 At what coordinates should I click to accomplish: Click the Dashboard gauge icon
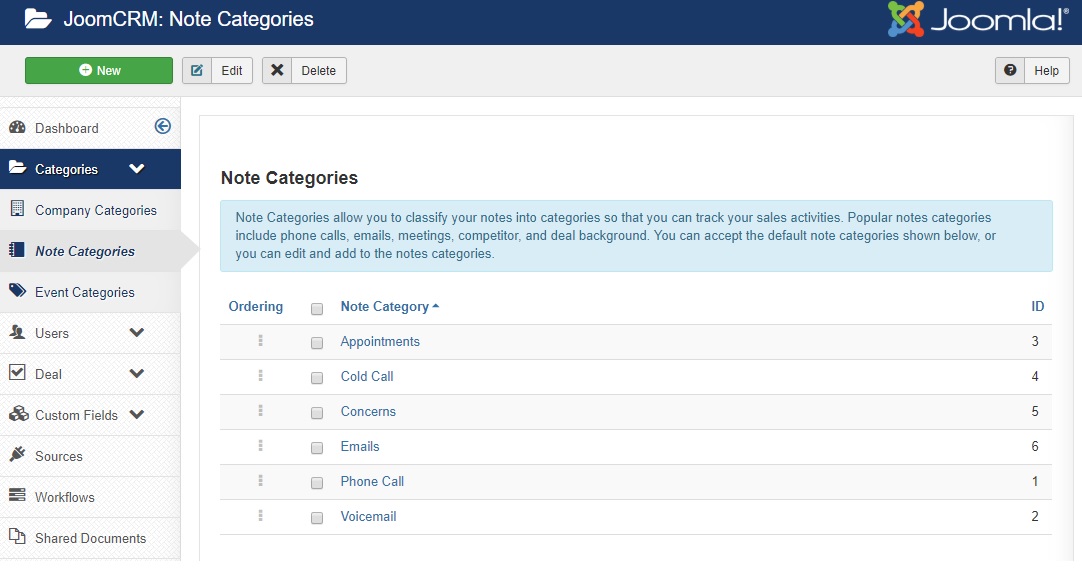click(17, 128)
